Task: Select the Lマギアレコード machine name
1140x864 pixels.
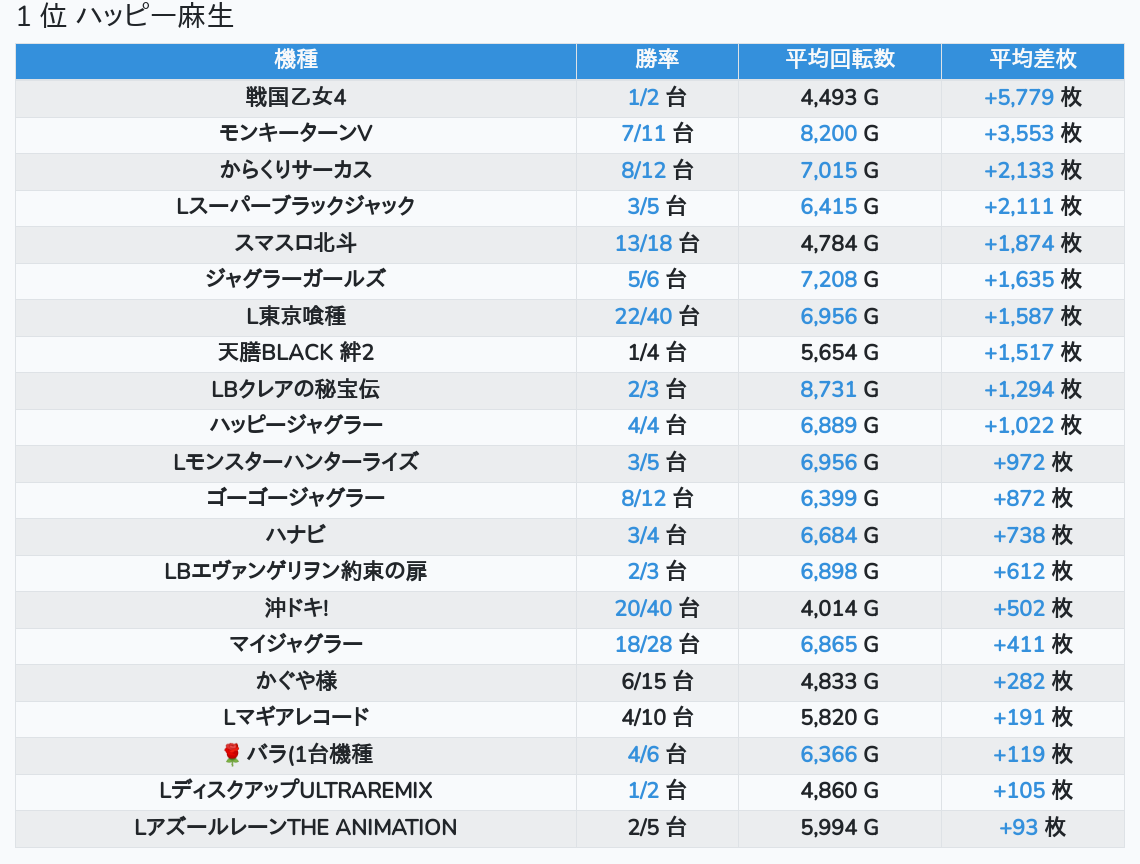Action: [x=296, y=718]
